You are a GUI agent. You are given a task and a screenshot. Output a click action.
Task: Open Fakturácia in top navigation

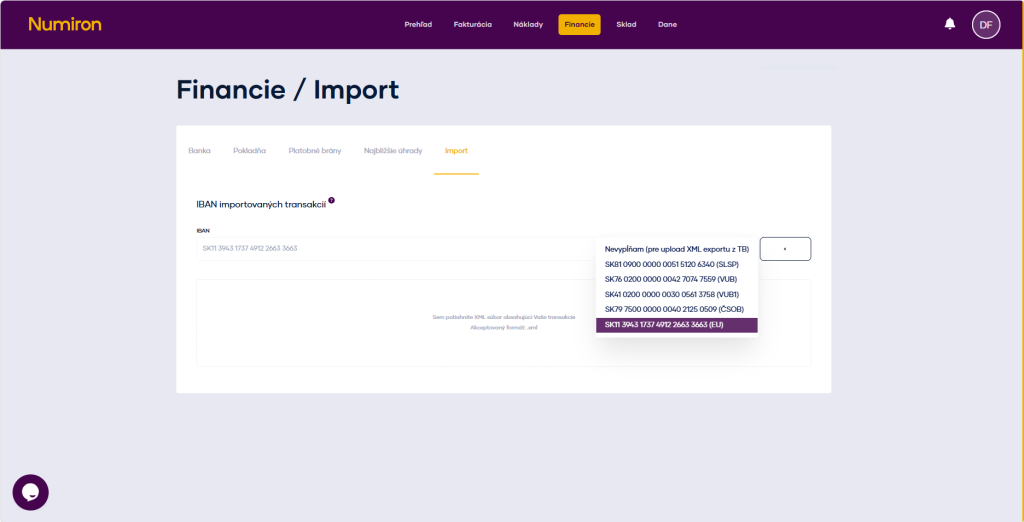click(x=473, y=25)
